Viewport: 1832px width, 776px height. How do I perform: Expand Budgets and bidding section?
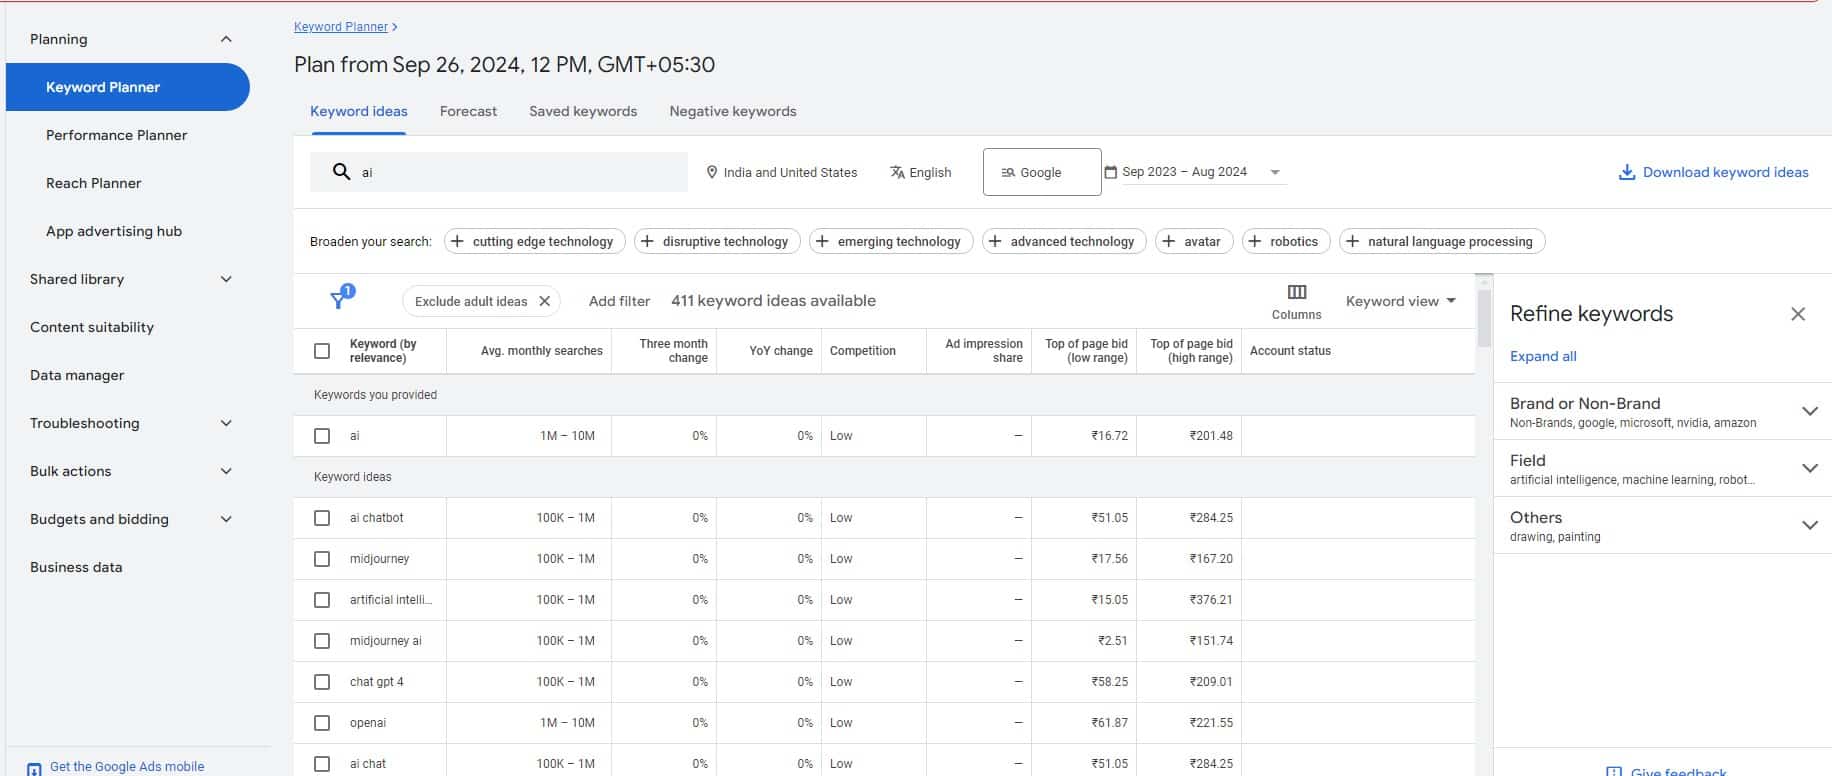[226, 519]
